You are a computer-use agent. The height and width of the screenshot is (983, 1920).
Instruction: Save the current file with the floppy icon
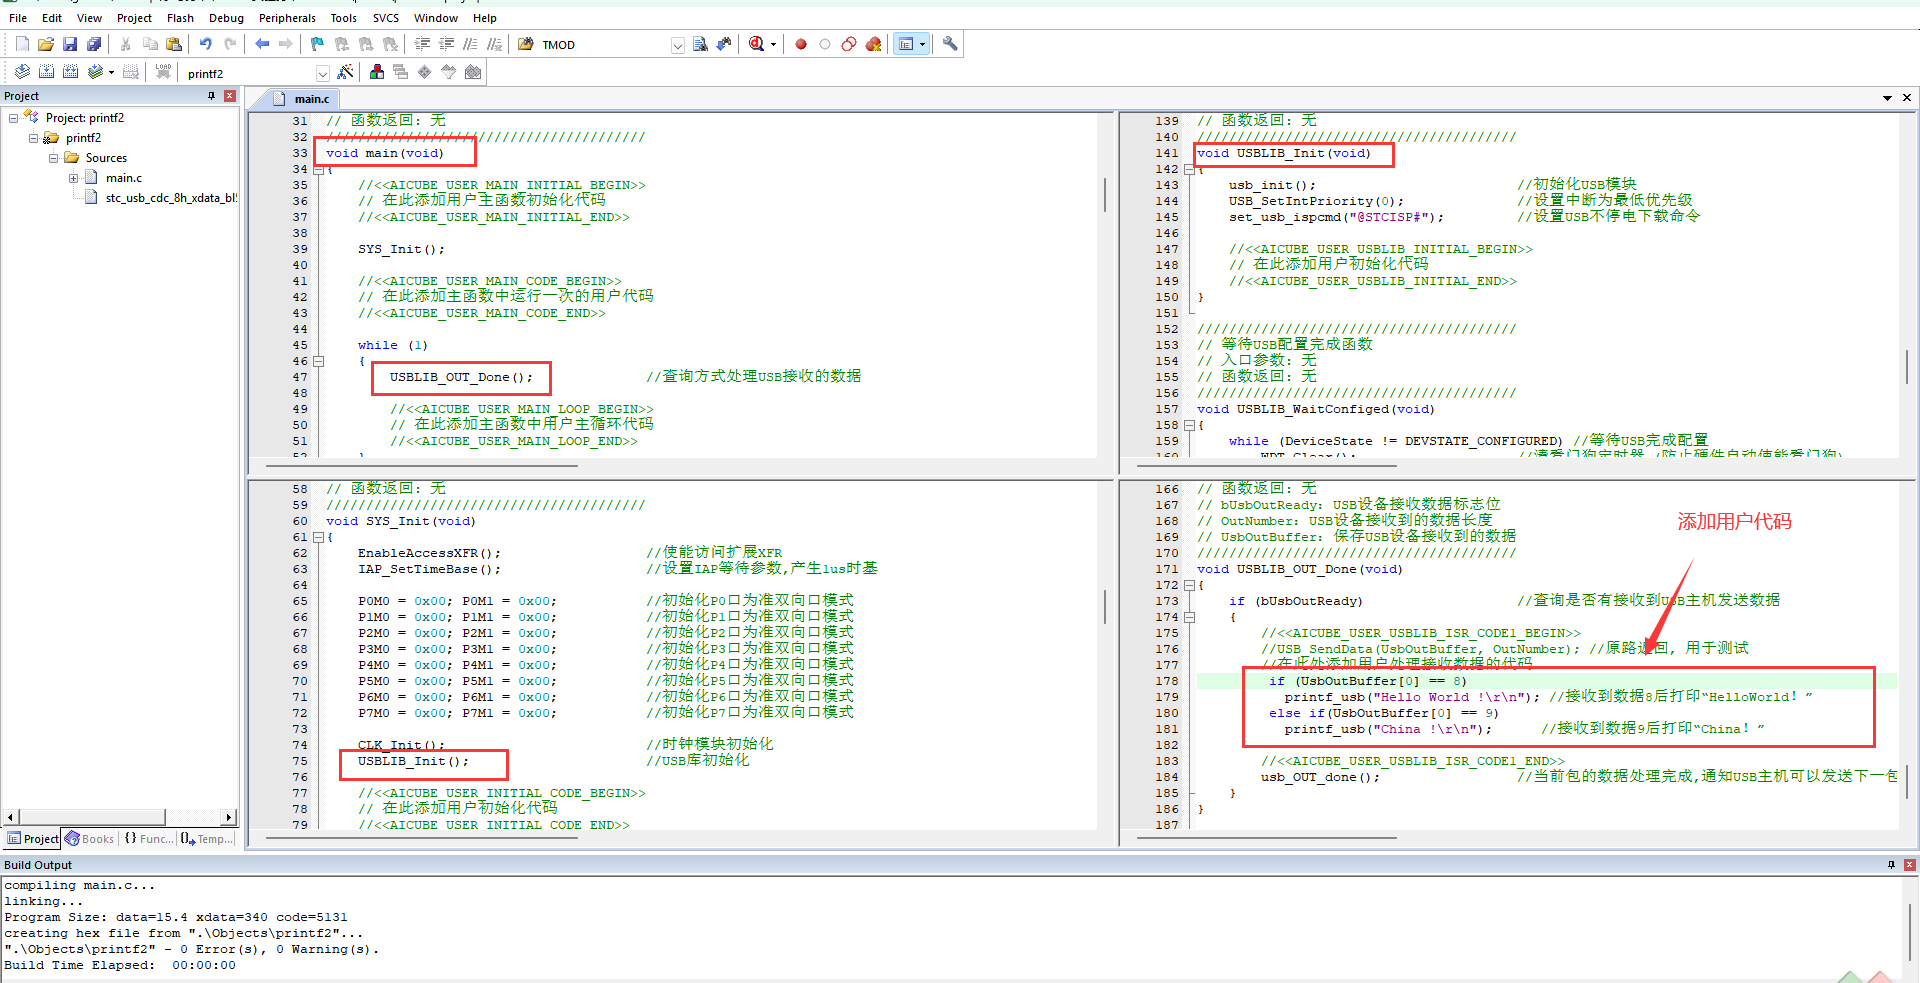point(70,44)
